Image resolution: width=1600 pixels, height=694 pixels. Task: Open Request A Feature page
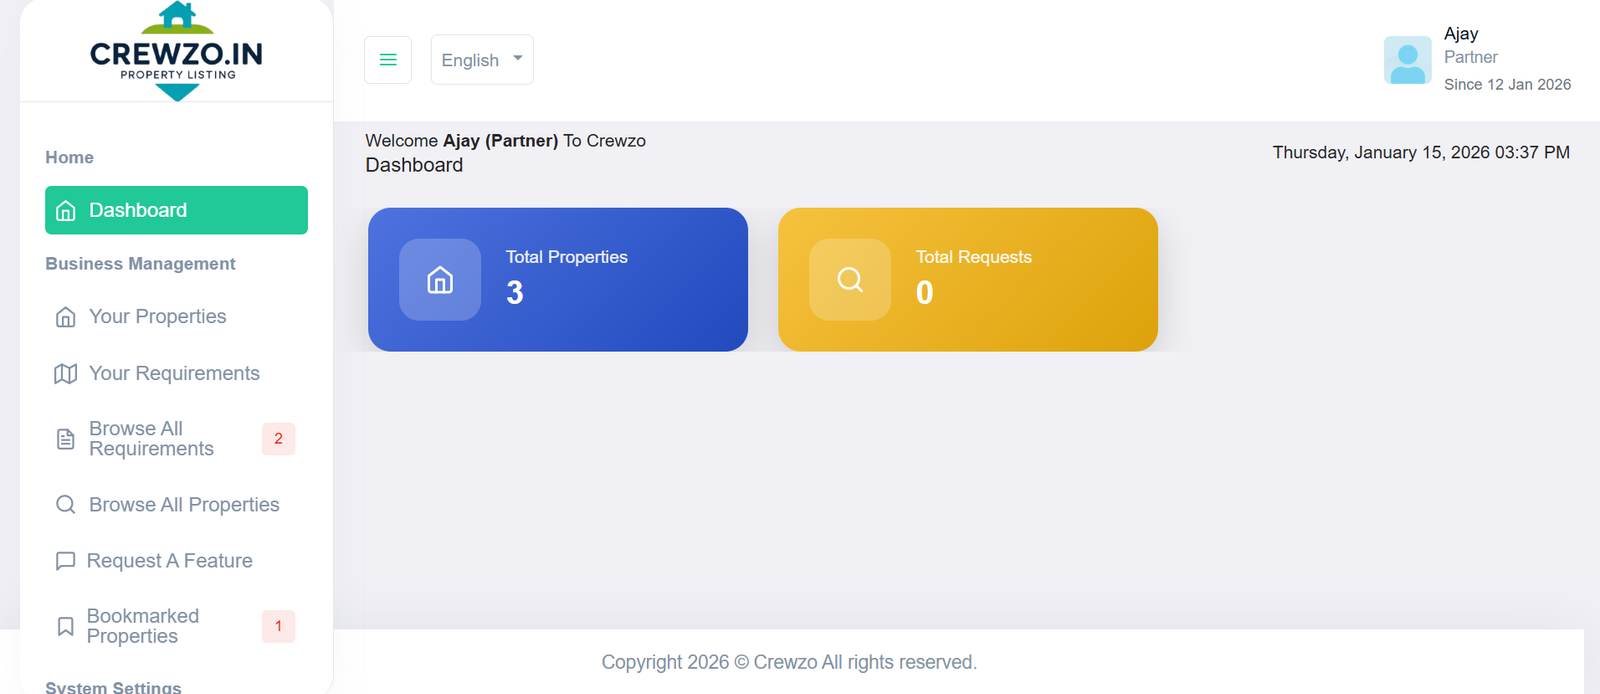169,561
